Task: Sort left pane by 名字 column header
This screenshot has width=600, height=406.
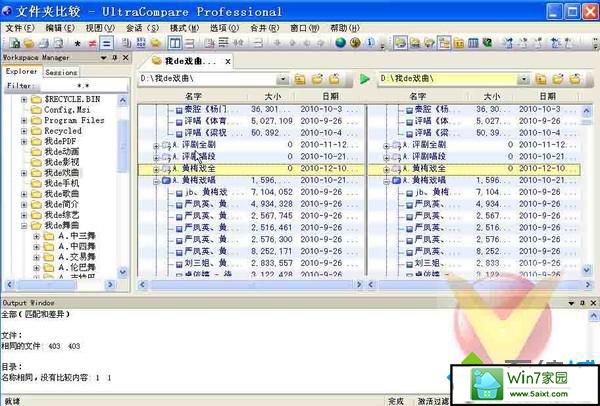Action: (193, 96)
